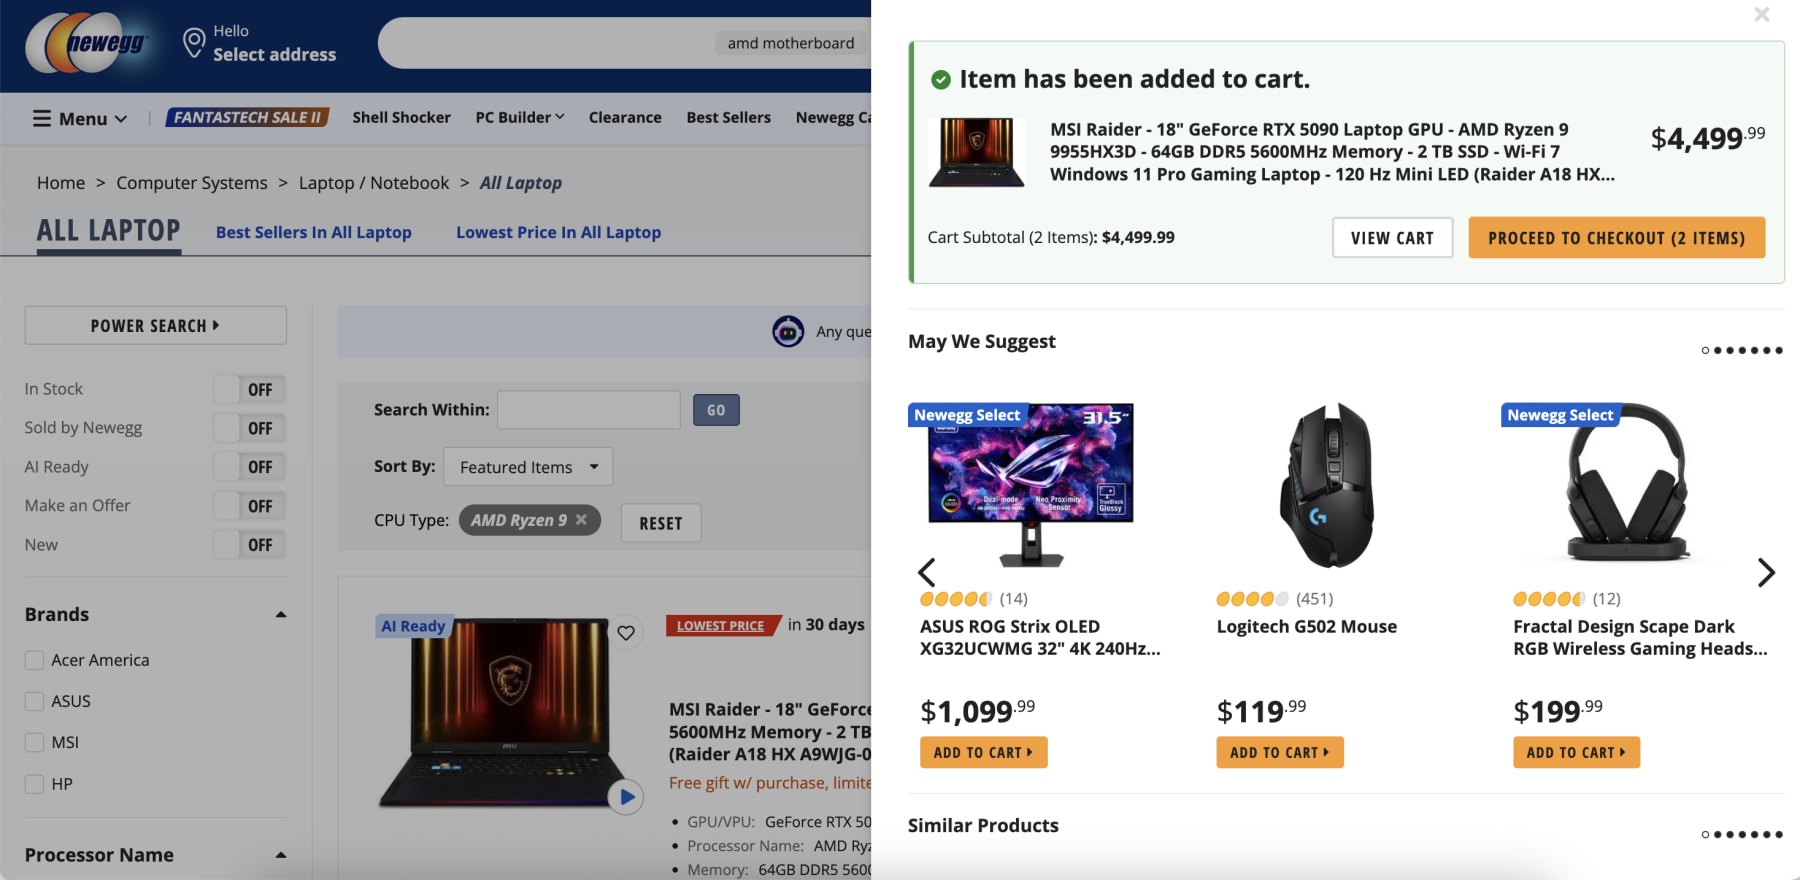Viewport: 1800px width, 880px height.
Task: Open the Sort By Featured Items dropdown
Action: [527, 466]
